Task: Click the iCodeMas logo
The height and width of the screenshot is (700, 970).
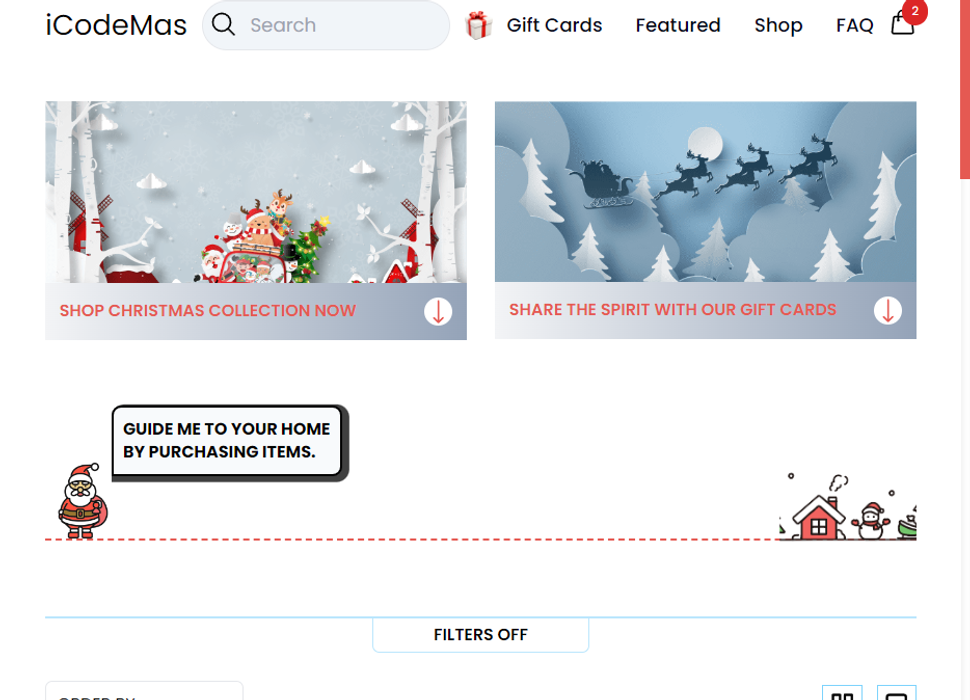Action: (116, 25)
